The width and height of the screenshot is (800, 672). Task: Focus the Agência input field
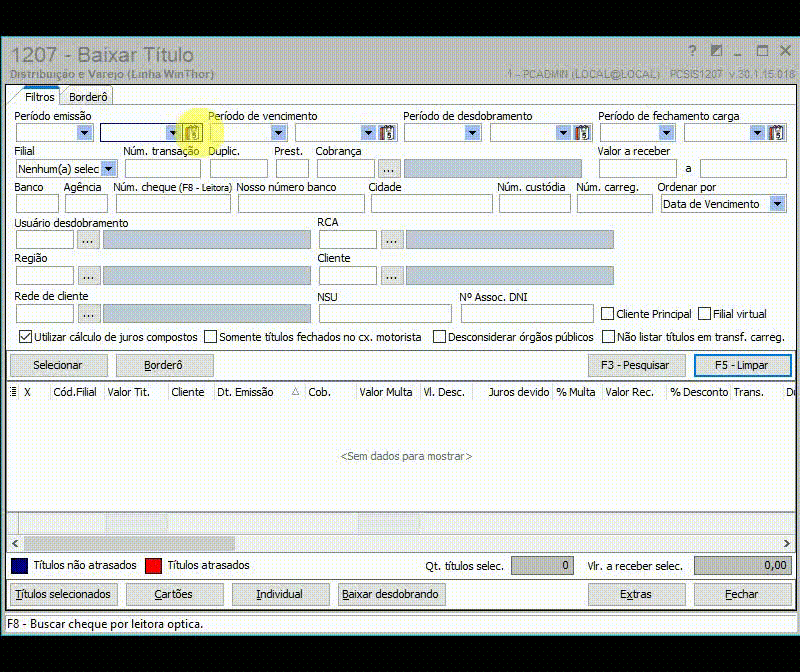(86, 204)
